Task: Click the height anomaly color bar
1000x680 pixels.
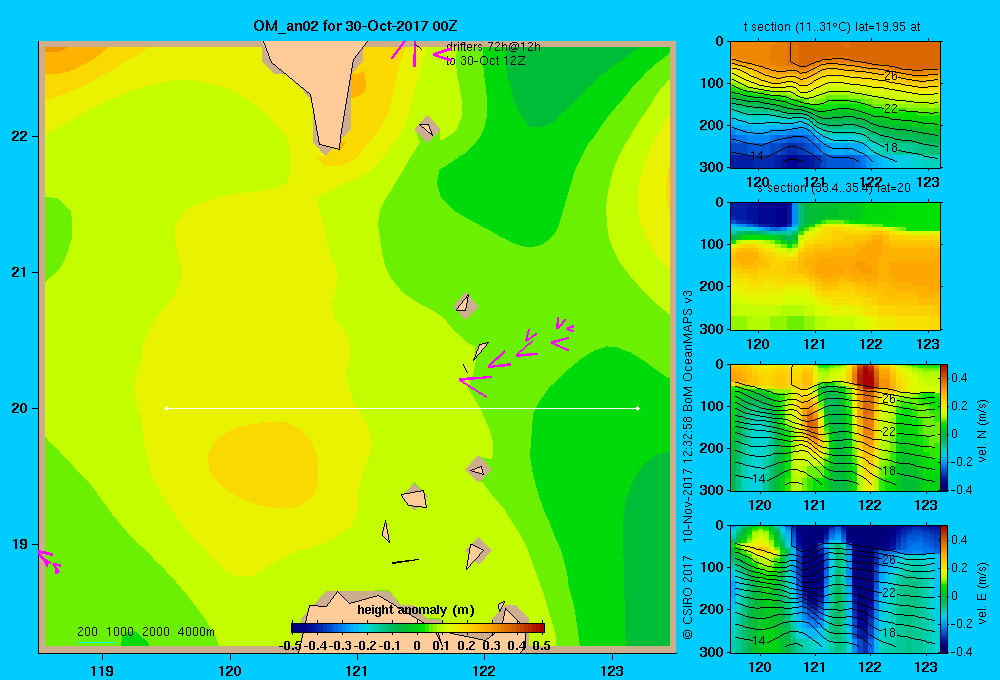Action: (x=418, y=628)
